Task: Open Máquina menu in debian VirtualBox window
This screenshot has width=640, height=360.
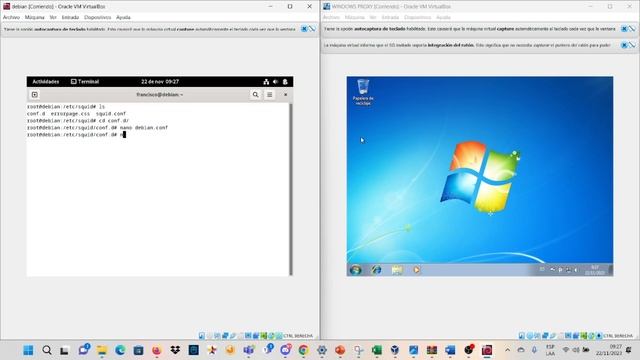Action: pyautogui.click(x=35, y=18)
